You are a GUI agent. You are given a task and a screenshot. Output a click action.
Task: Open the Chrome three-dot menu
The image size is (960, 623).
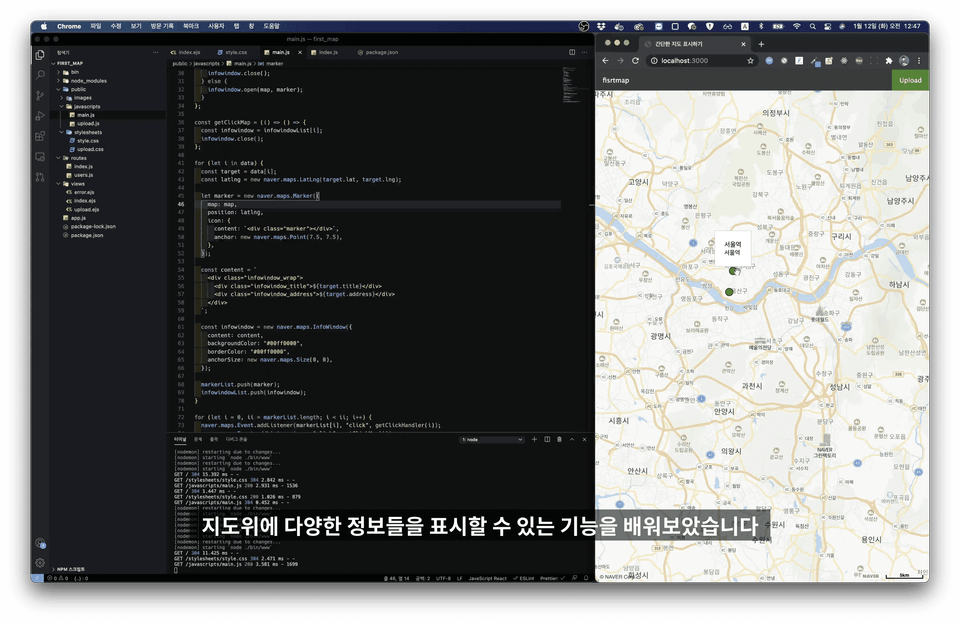click(919, 61)
